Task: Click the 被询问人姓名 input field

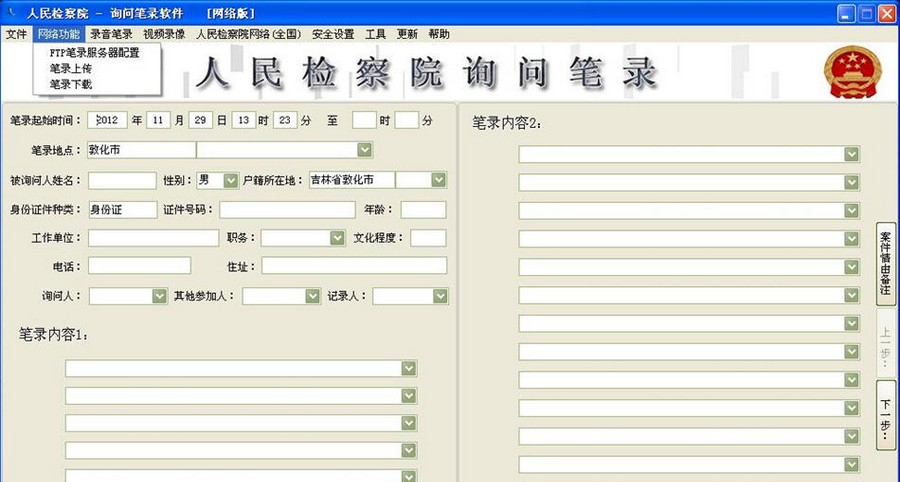Action: tap(122, 180)
